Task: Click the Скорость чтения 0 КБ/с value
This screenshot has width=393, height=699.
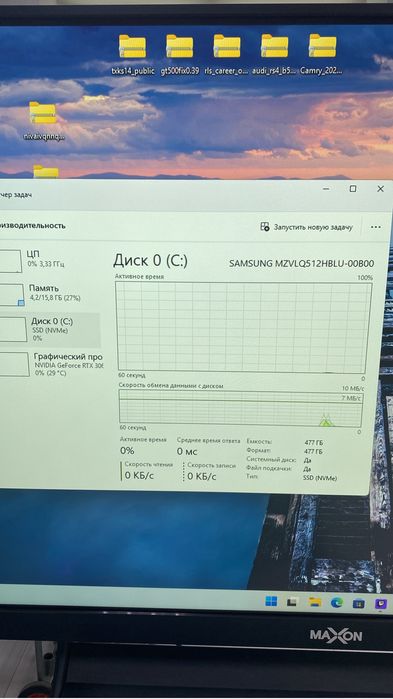Action: coord(139,476)
